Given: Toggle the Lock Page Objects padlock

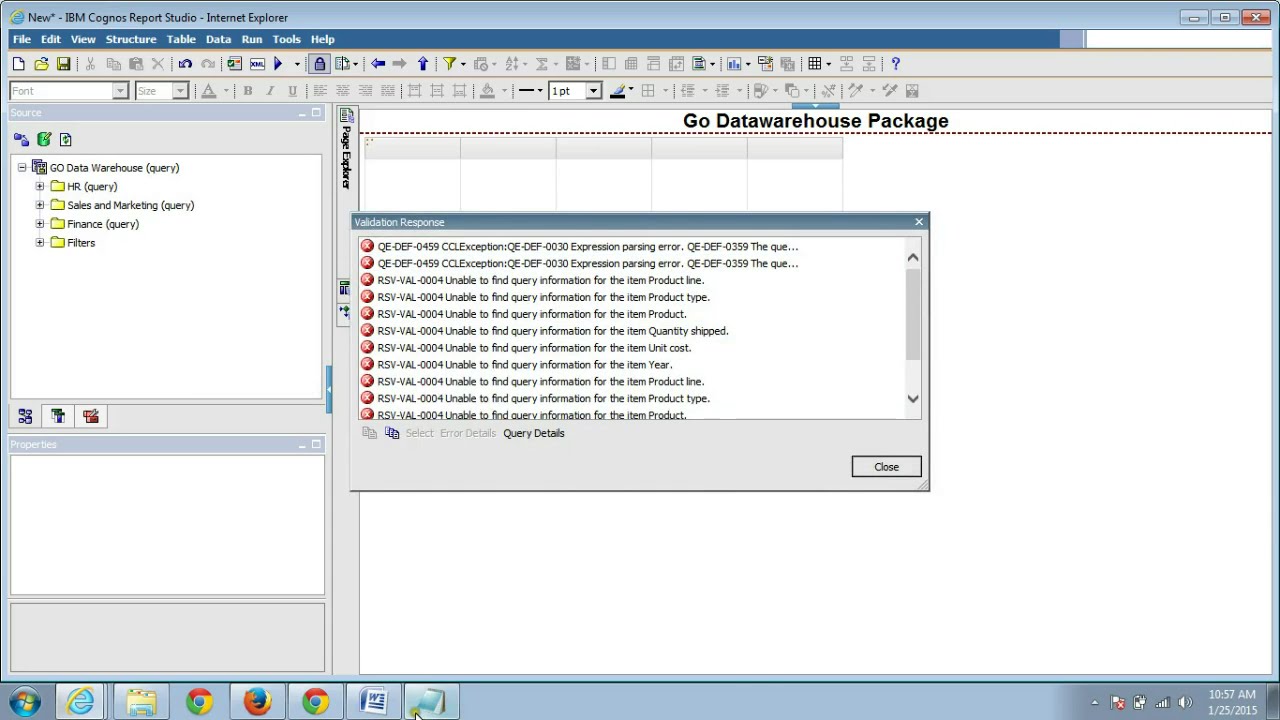Looking at the screenshot, I should point(319,64).
